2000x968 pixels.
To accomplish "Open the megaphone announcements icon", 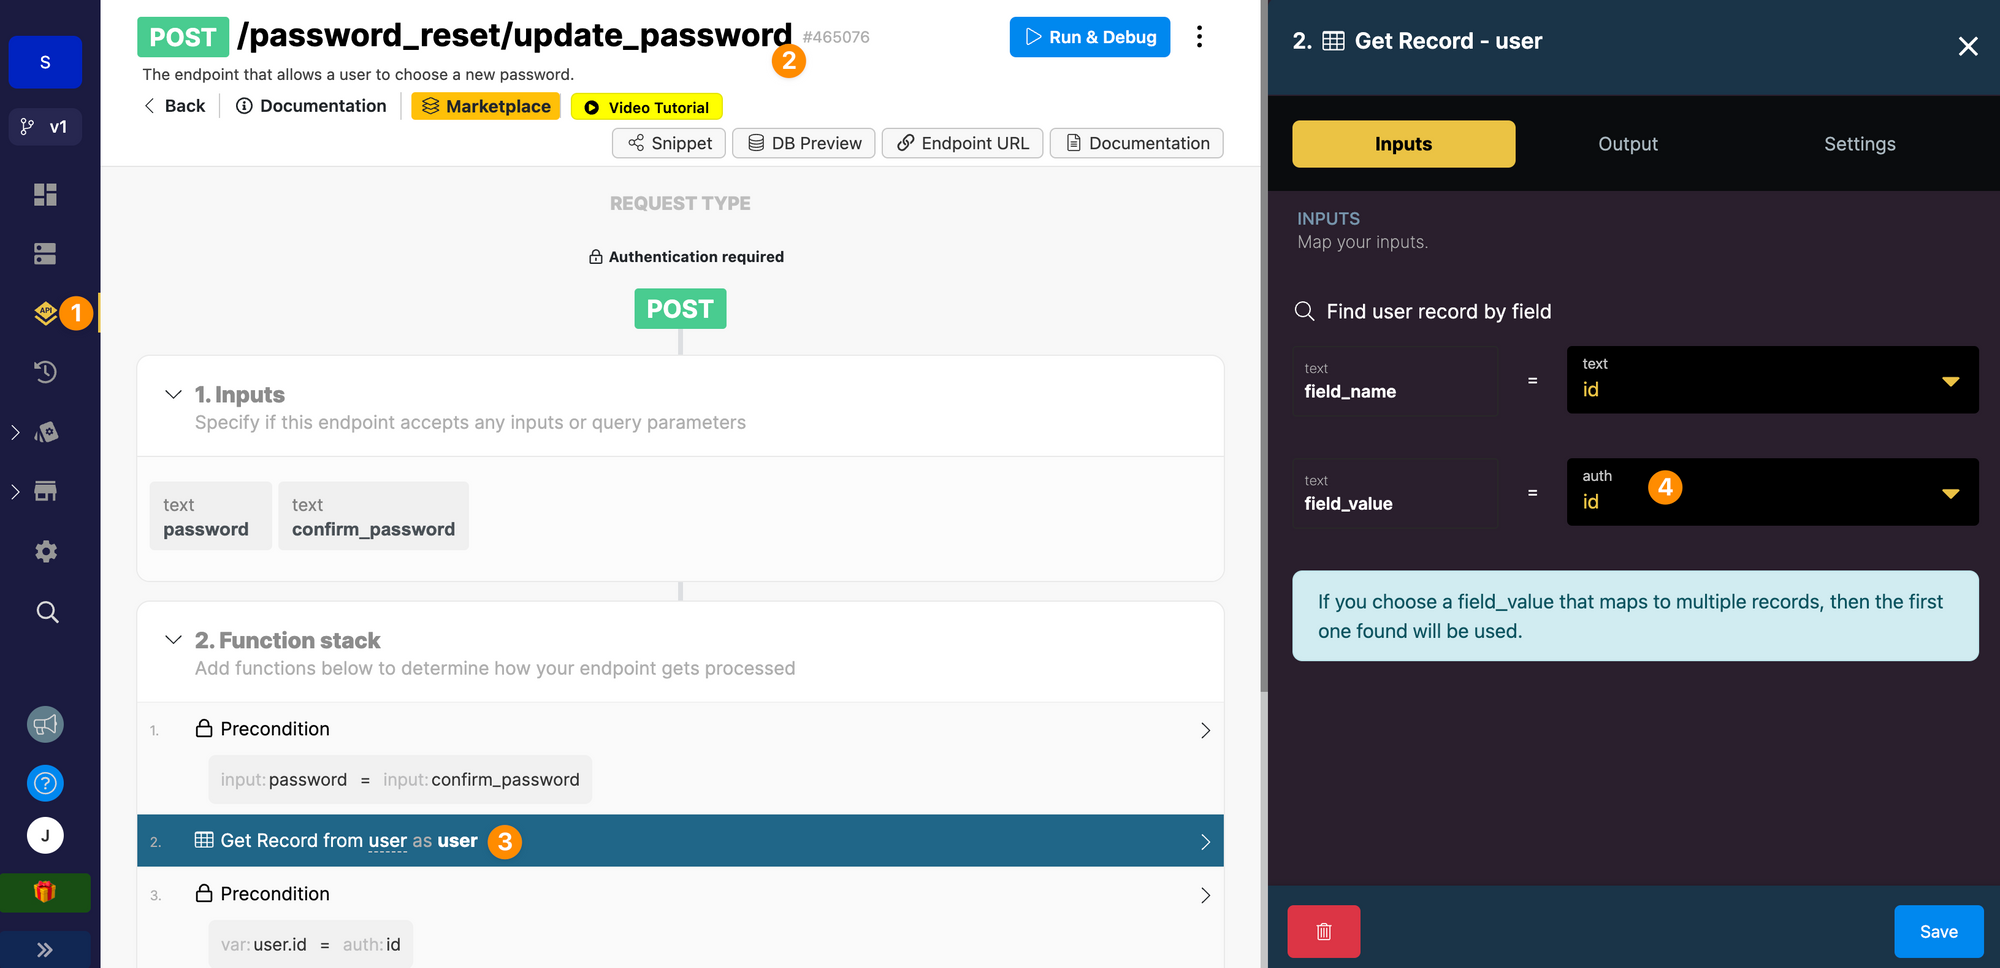I will 45,724.
